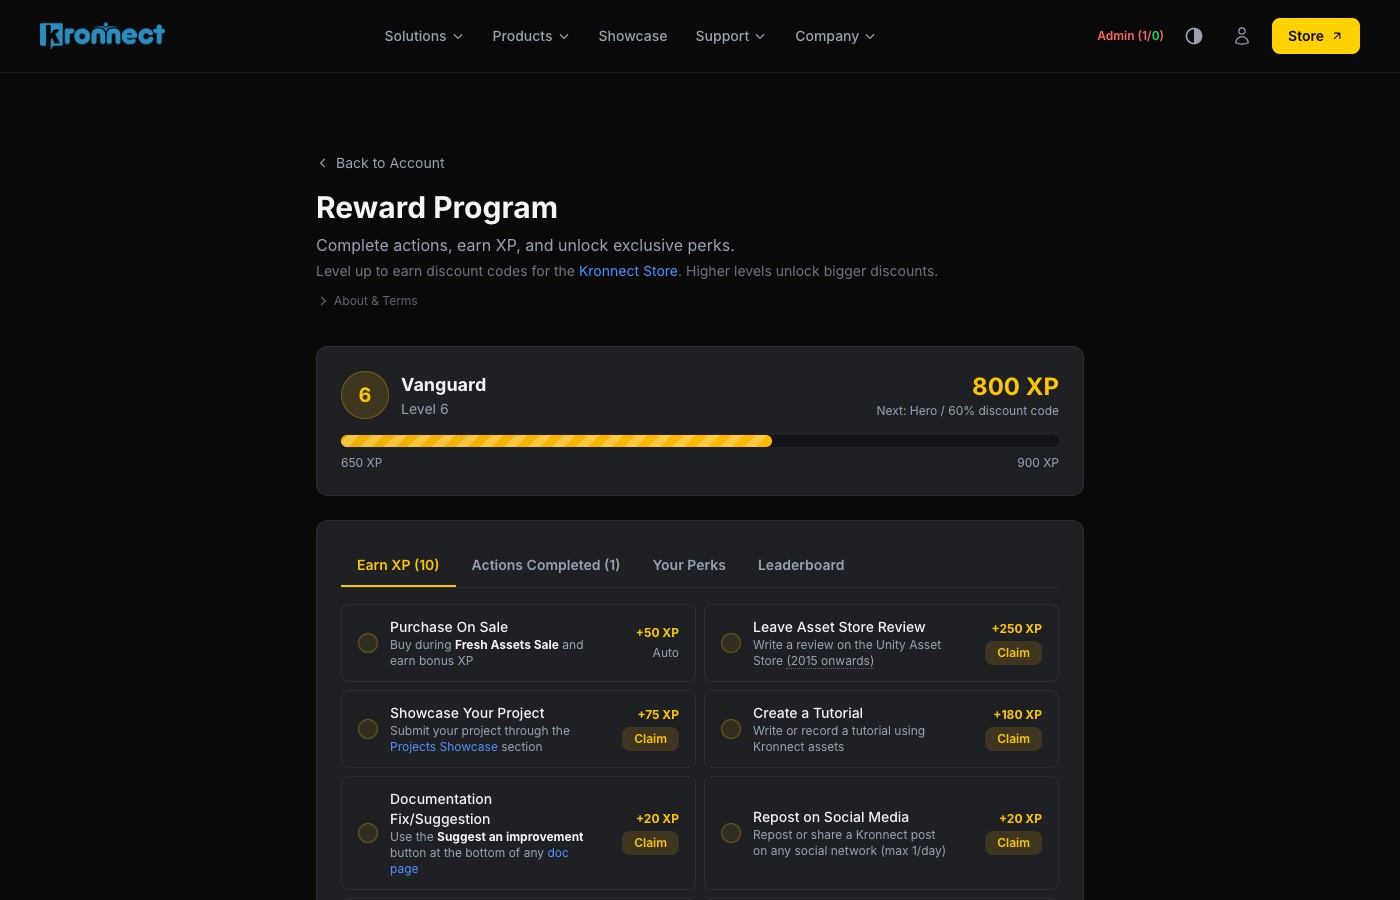Open the user profile icon

click(1242, 36)
